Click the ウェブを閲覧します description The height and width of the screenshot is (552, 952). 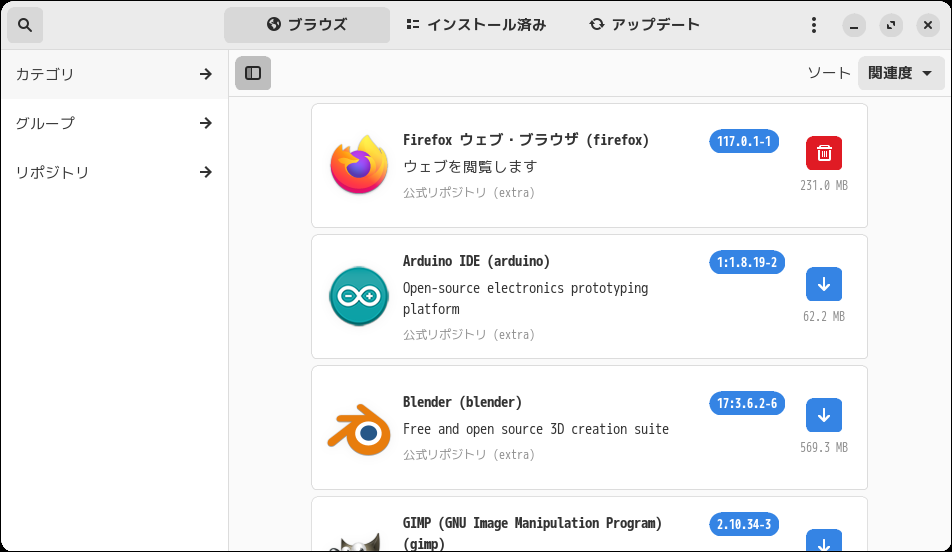point(470,166)
